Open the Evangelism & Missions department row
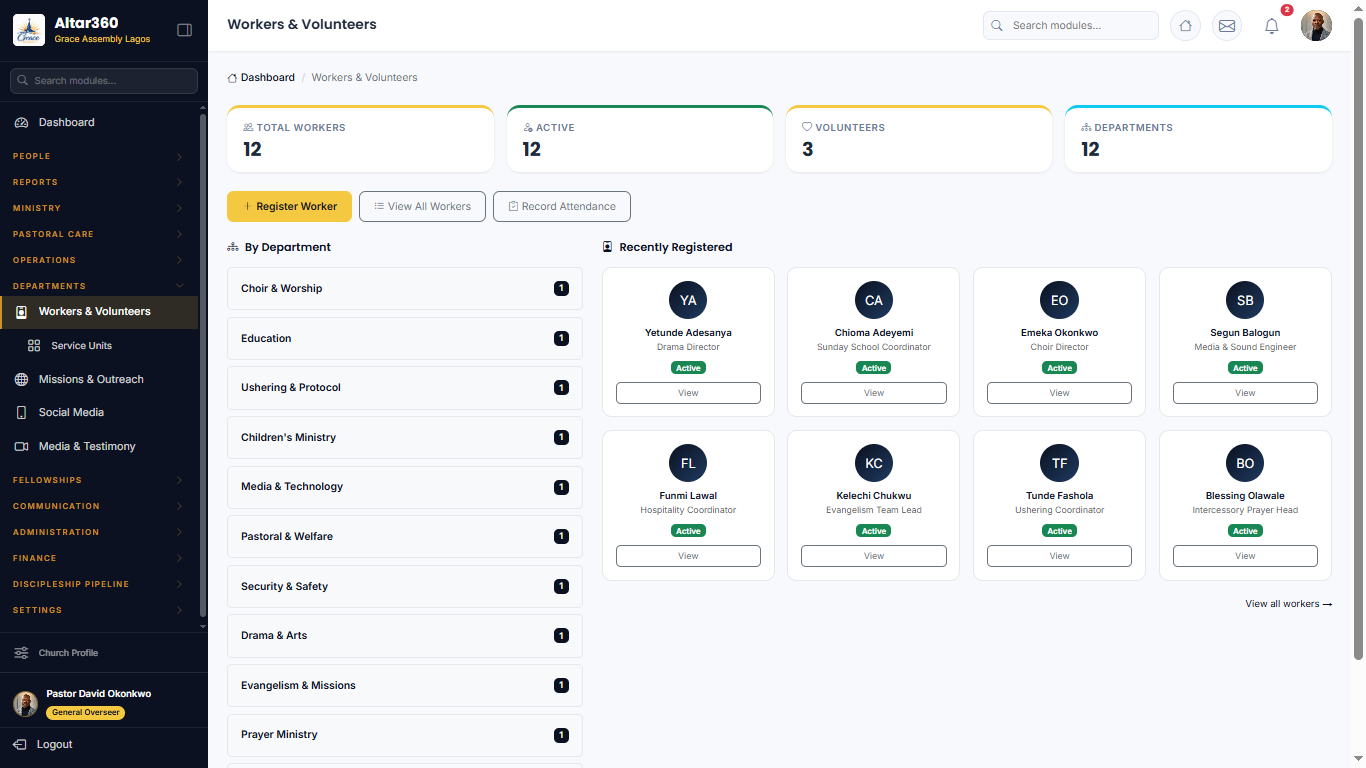This screenshot has width=1366, height=768. (405, 686)
